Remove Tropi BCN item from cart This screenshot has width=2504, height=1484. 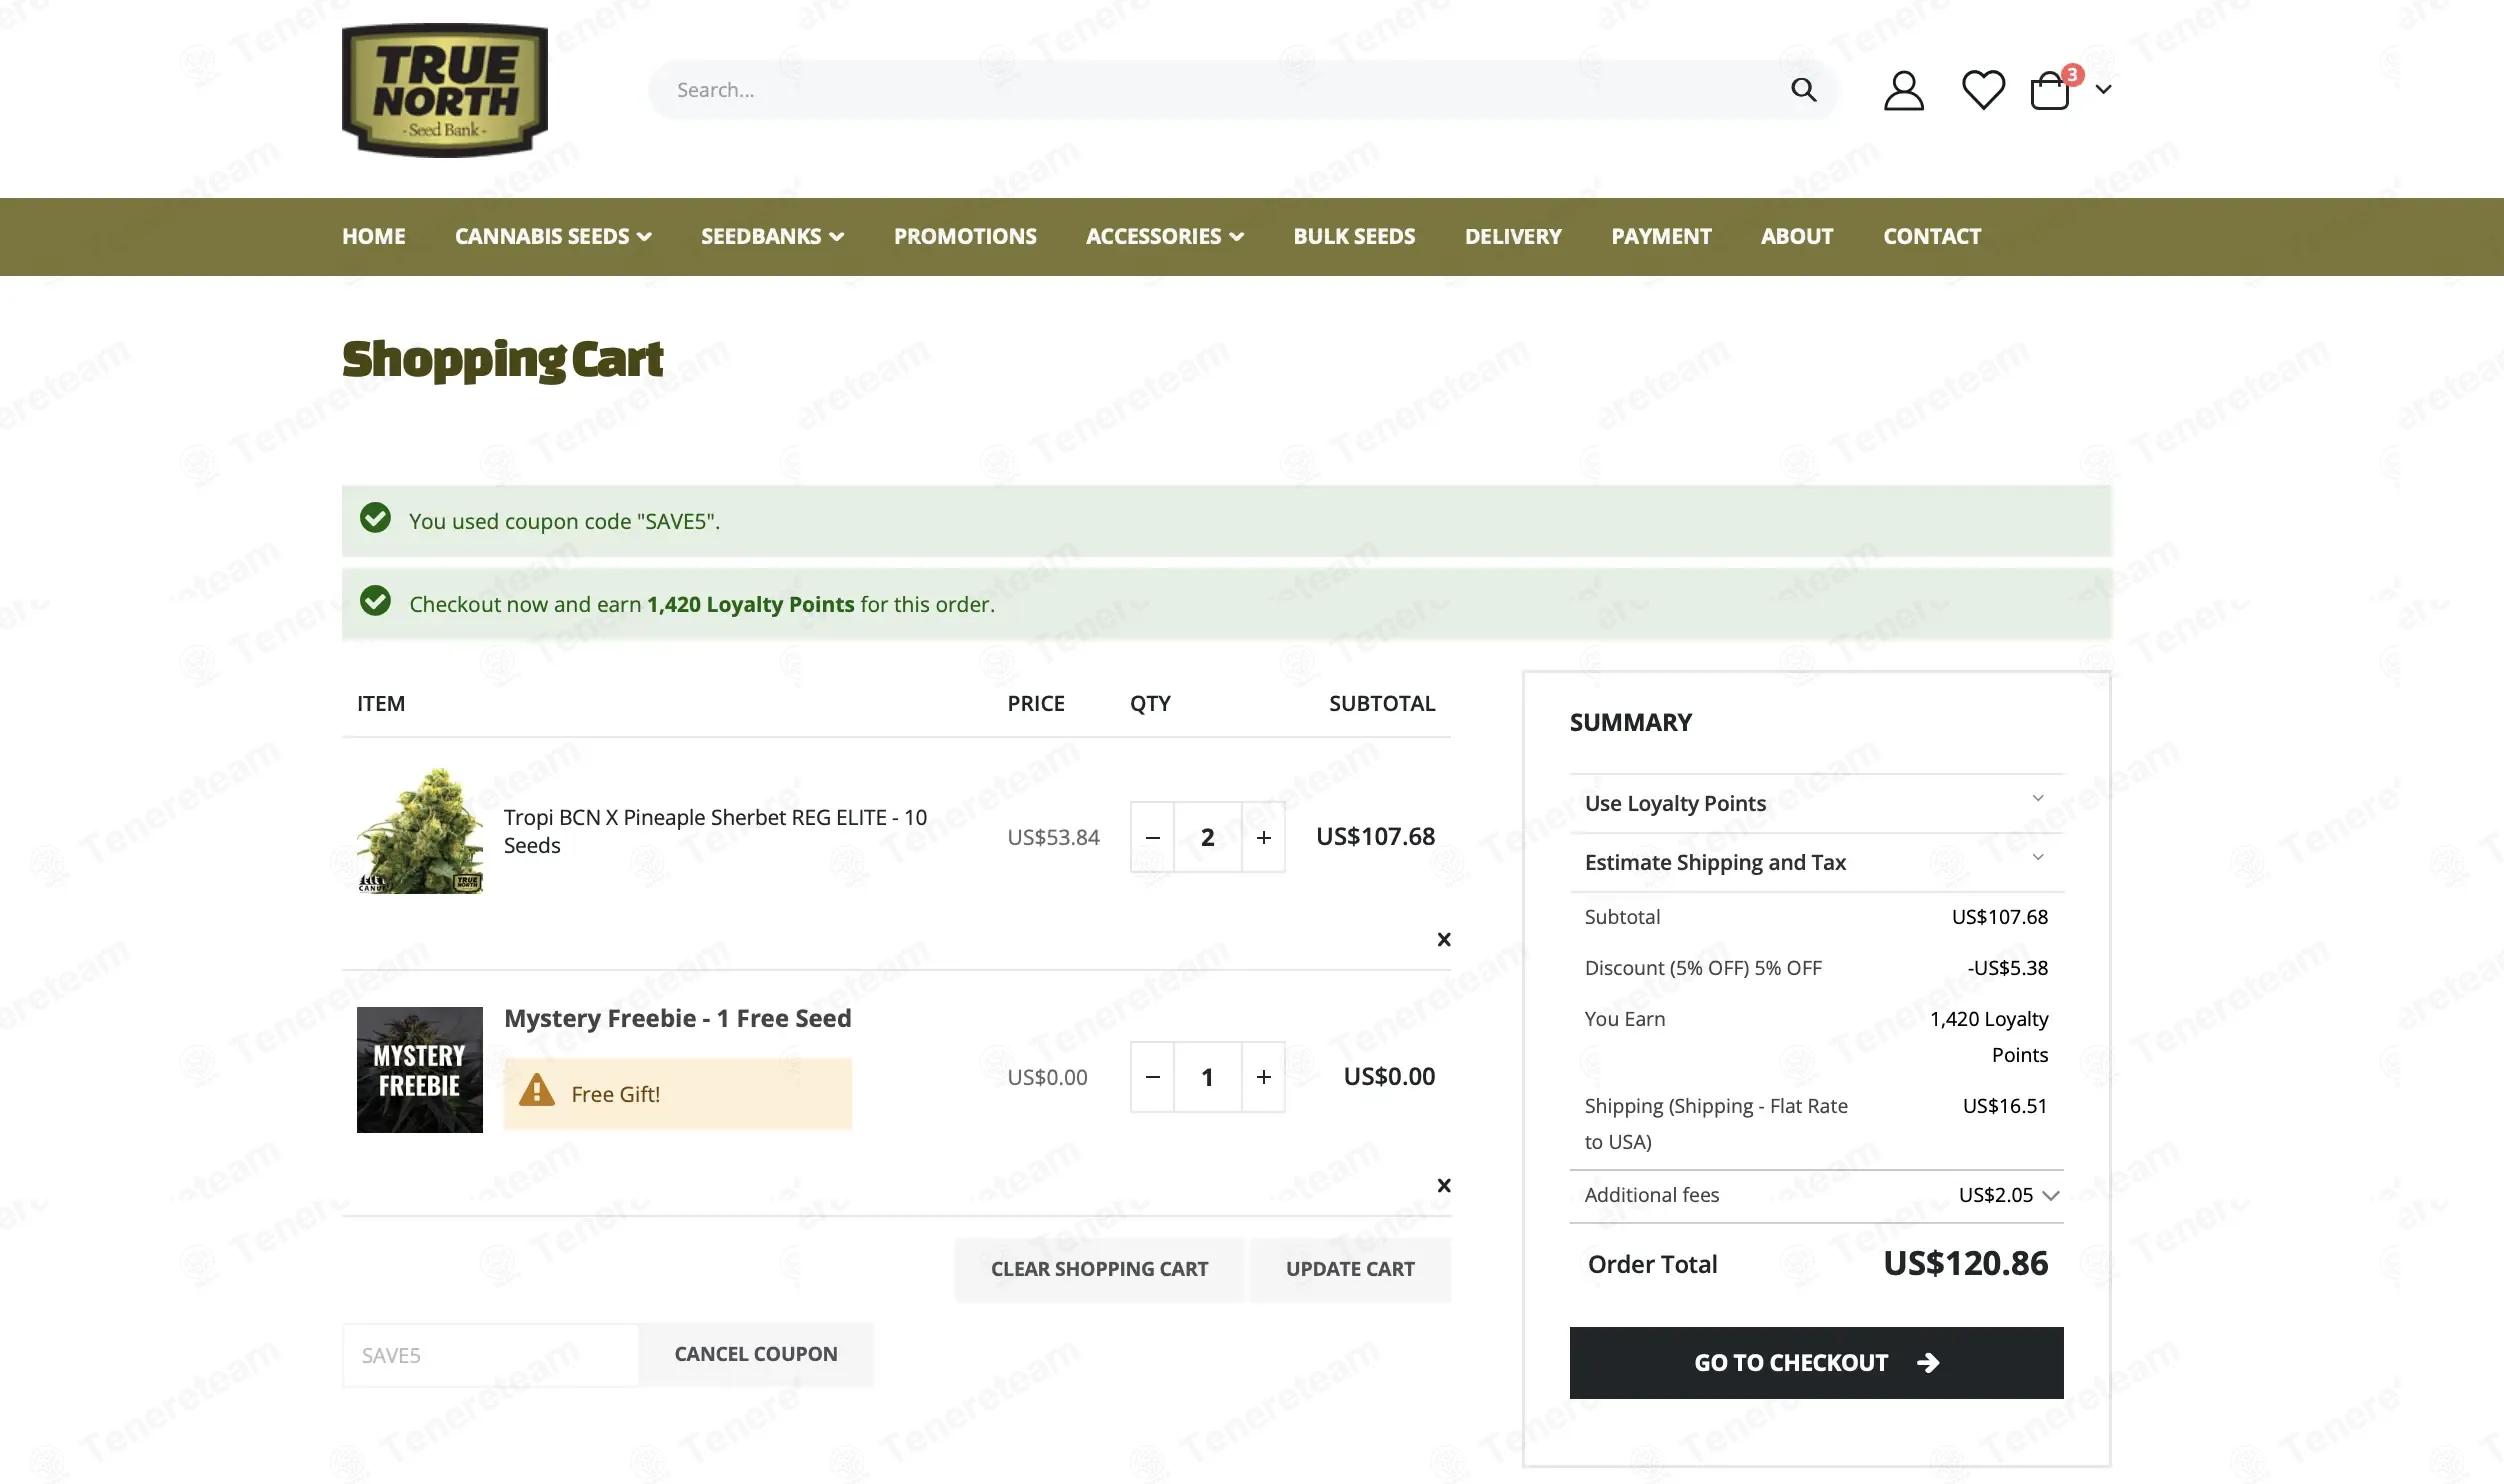point(1443,939)
